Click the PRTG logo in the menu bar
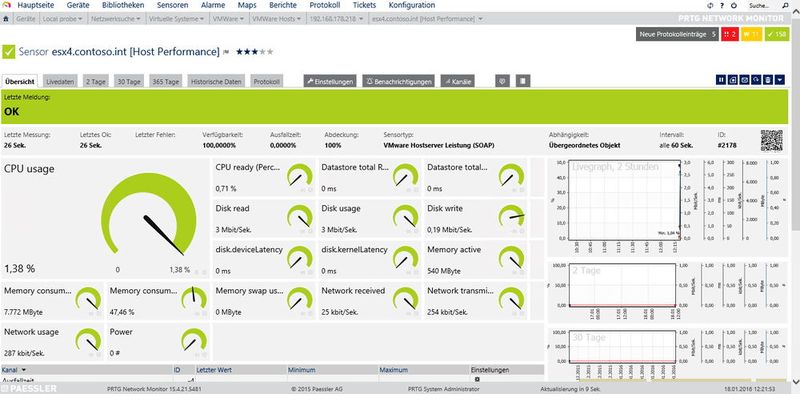 coord(6,6)
